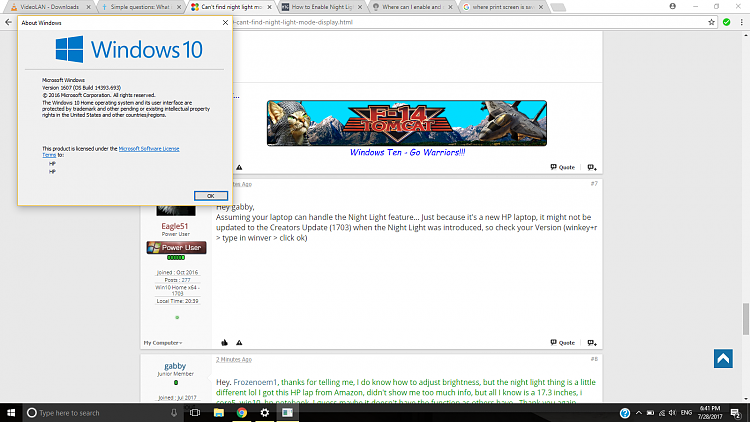Image resolution: width=750 pixels, height=422 pixels.
Task: Go back in browser history
Action: coord(8,22)
